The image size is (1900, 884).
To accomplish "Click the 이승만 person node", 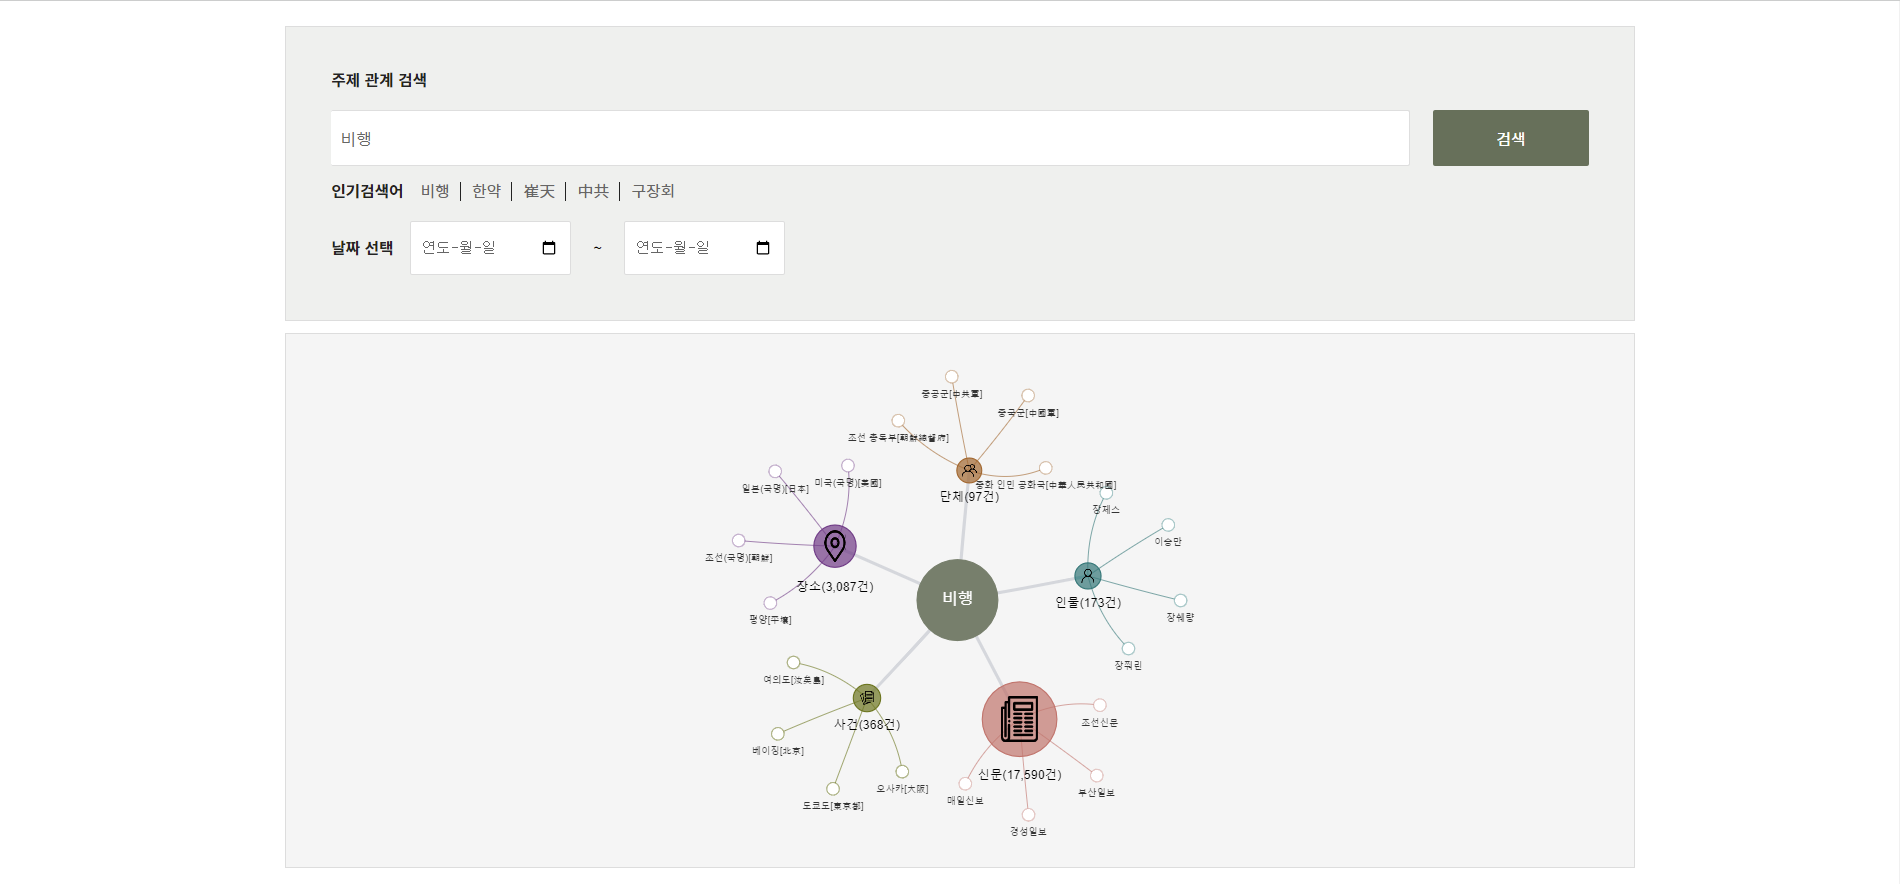I will pyautogui.click(x=1168, y=525).
